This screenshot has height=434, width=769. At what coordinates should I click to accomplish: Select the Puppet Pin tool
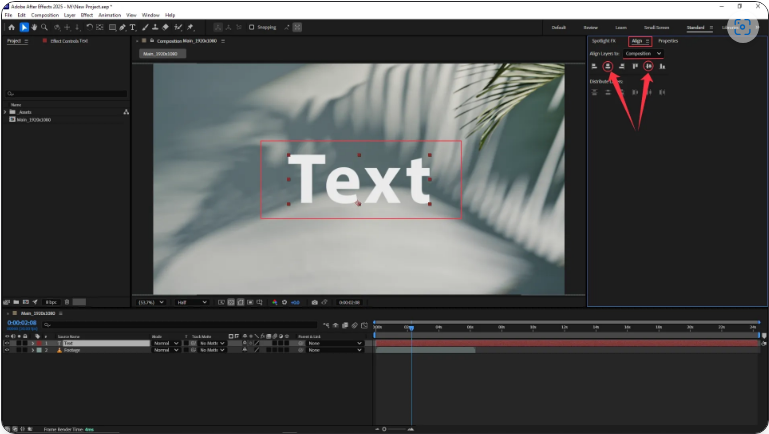click(x=190, y=27)
